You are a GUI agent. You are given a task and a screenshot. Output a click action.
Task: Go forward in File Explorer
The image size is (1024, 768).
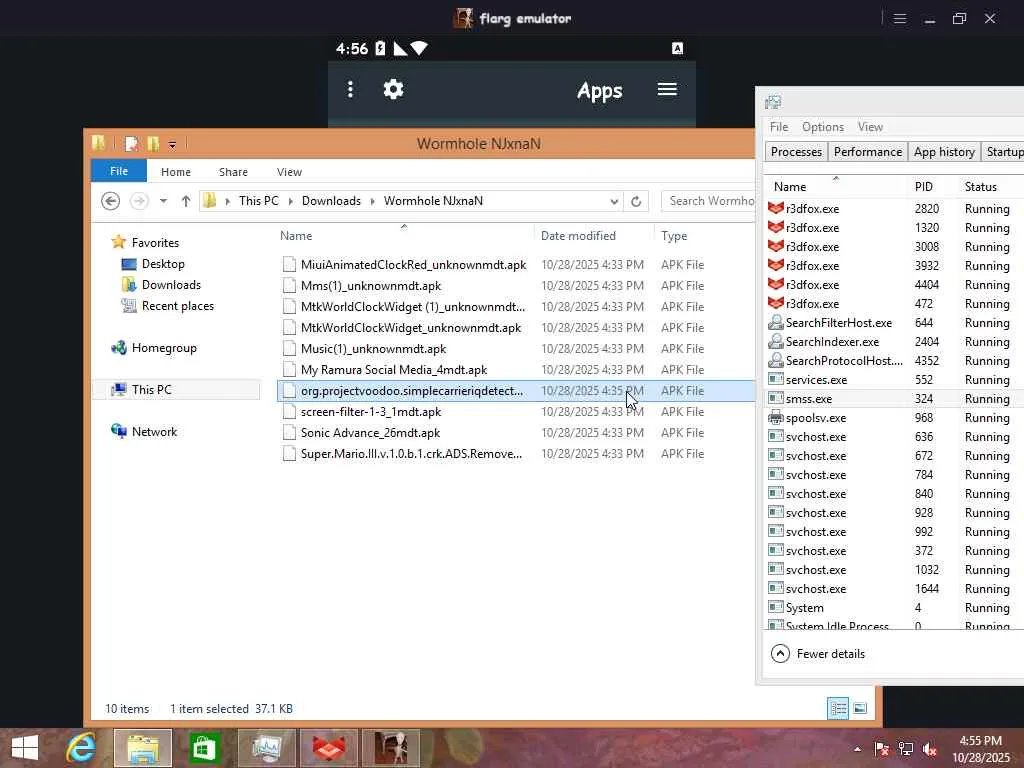click(139, 200)
